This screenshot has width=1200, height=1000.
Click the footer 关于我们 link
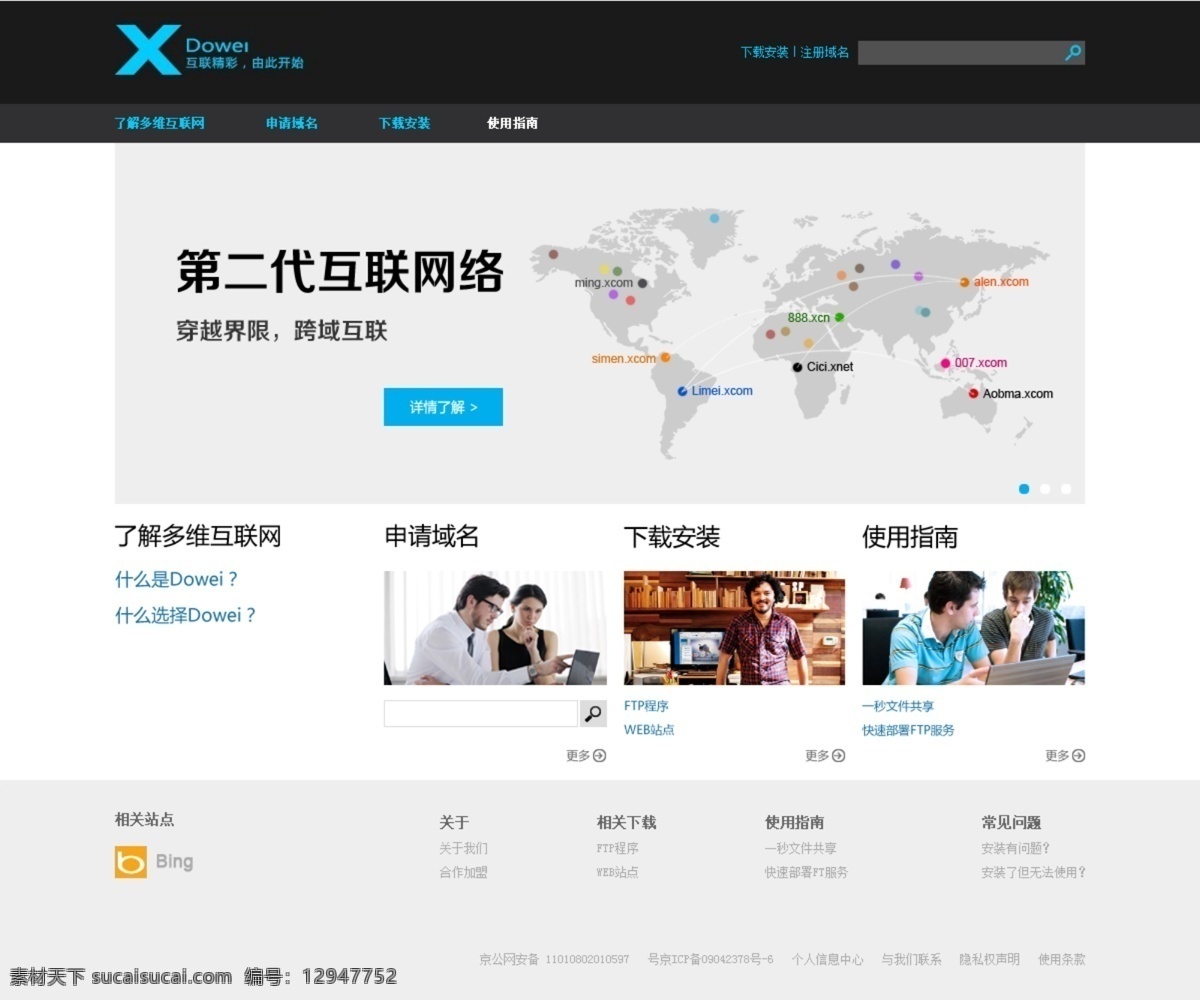click(x=464, y=848)
